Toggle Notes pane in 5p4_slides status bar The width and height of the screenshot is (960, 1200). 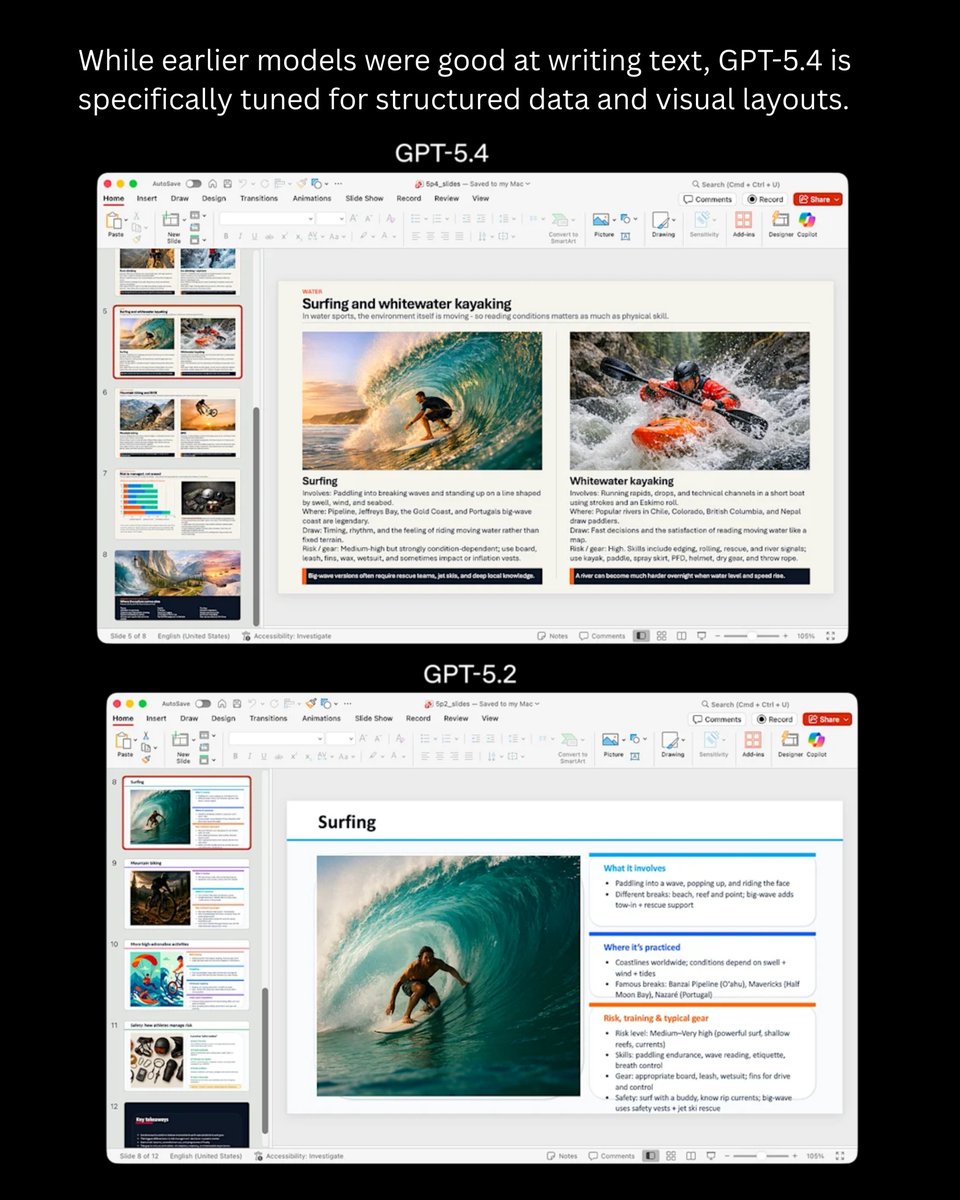[552, 636]
